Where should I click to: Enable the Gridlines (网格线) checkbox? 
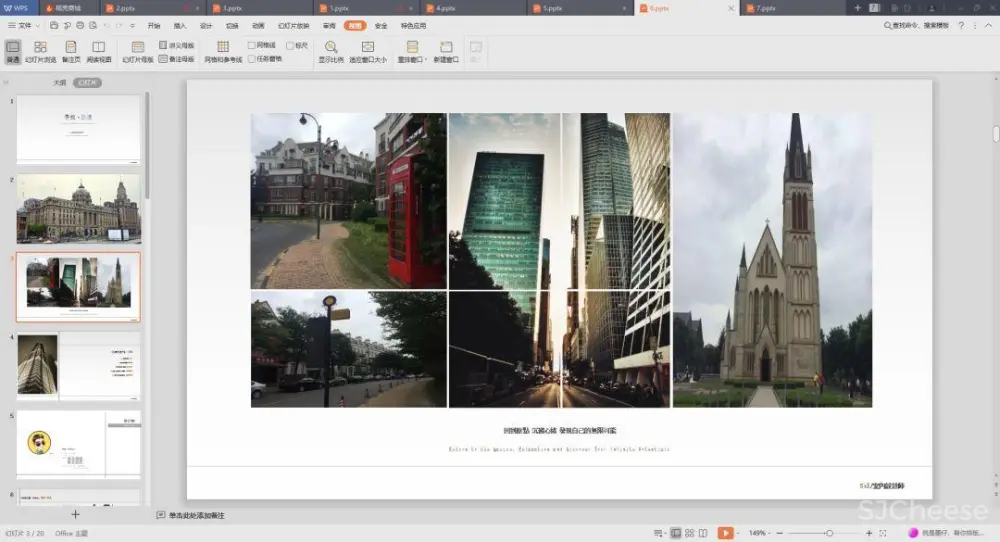[x=252, y=45]
